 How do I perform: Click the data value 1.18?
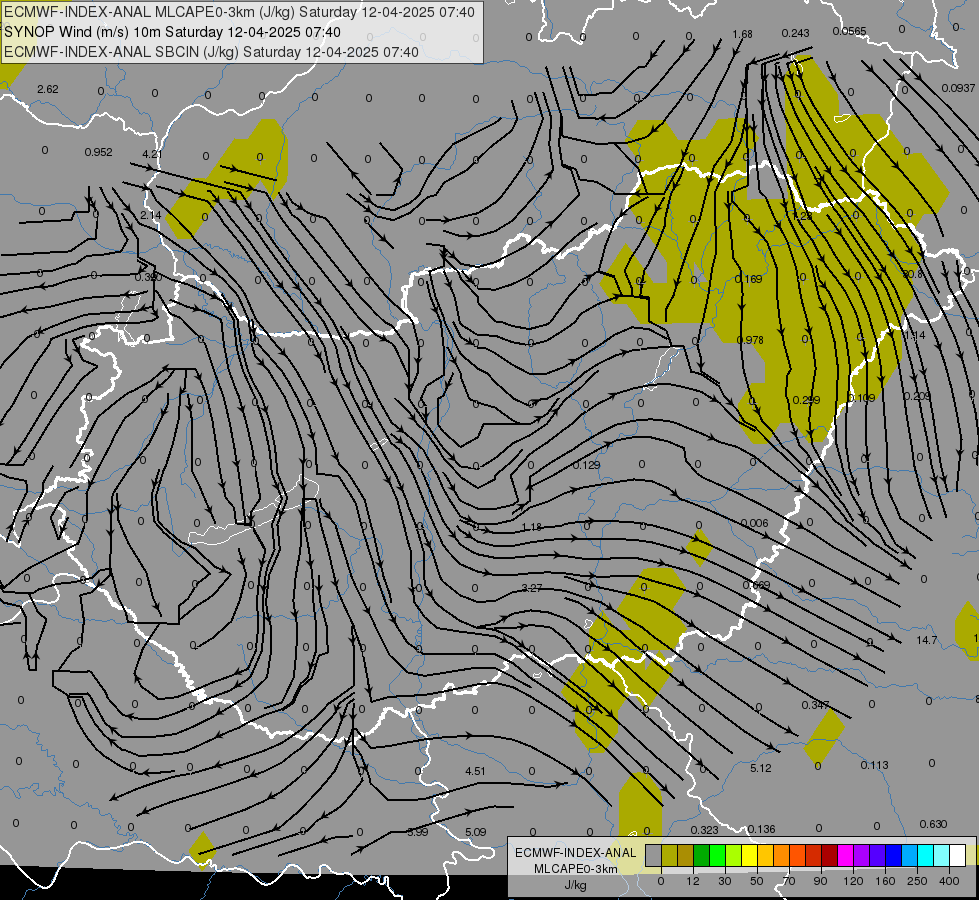click(531, 527)
